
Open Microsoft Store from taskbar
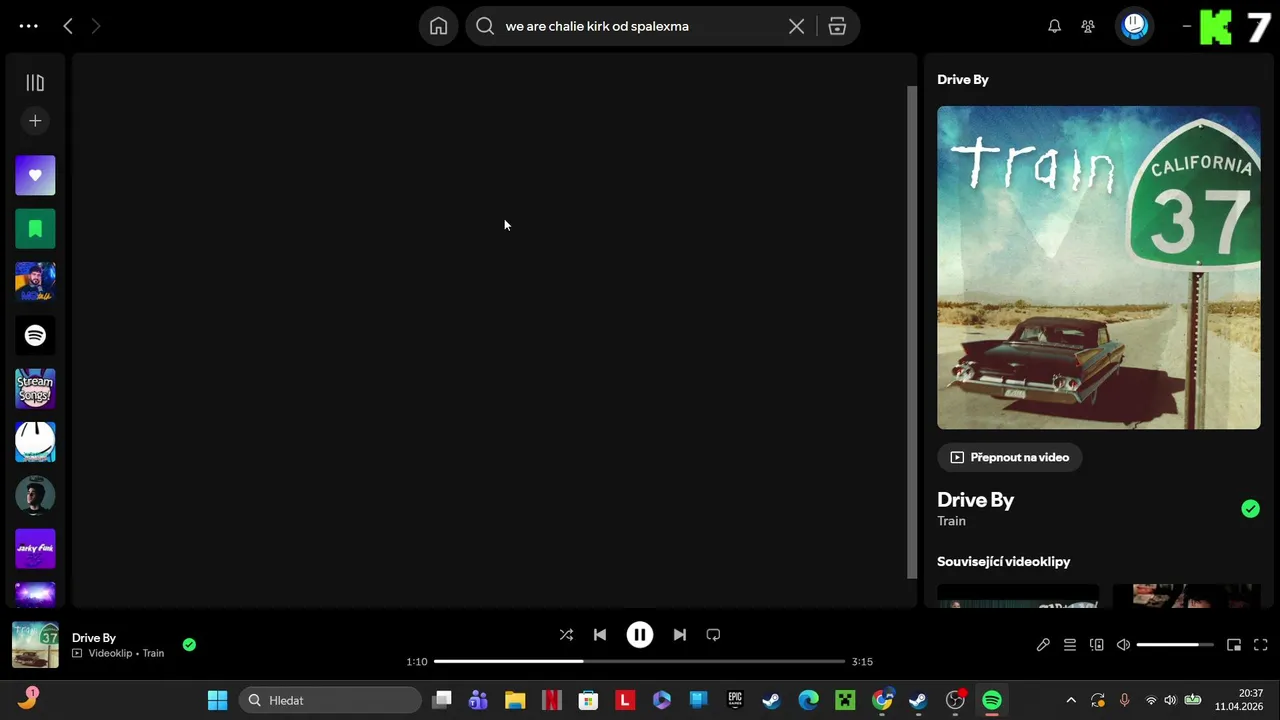tap(588, 700)
